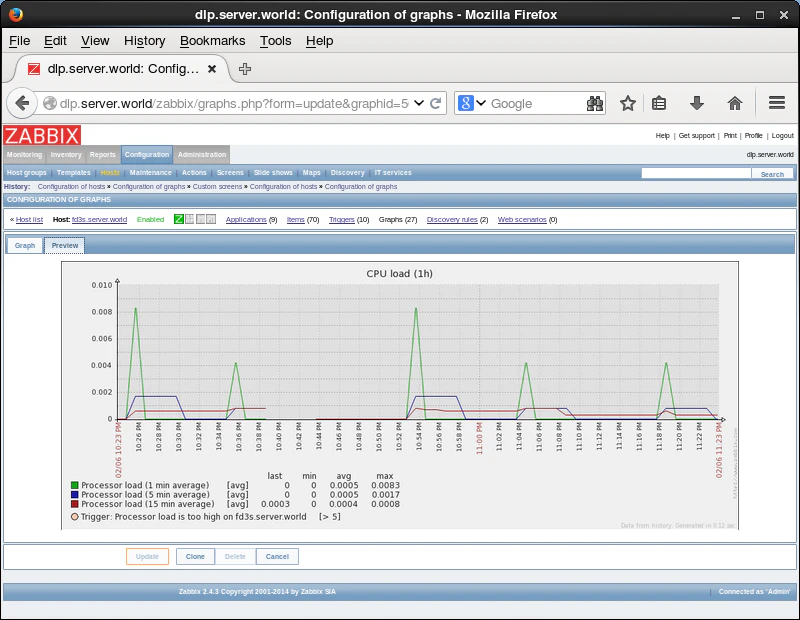The height and width of the screenshot is (620, 800).
Task: Open the Host list link
Action: [x=29, y=219]
